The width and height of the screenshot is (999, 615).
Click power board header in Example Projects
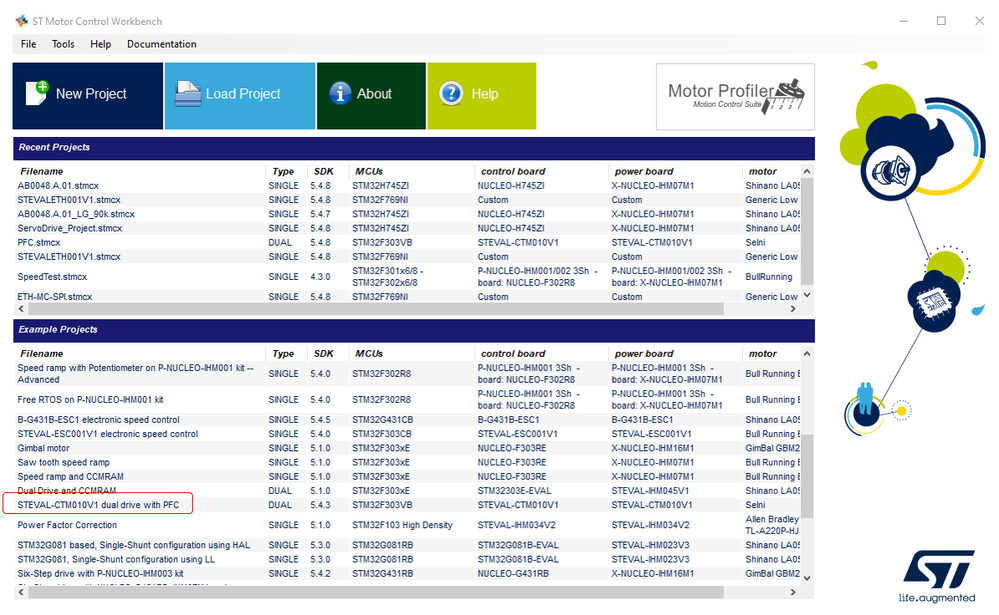(643, 354)
